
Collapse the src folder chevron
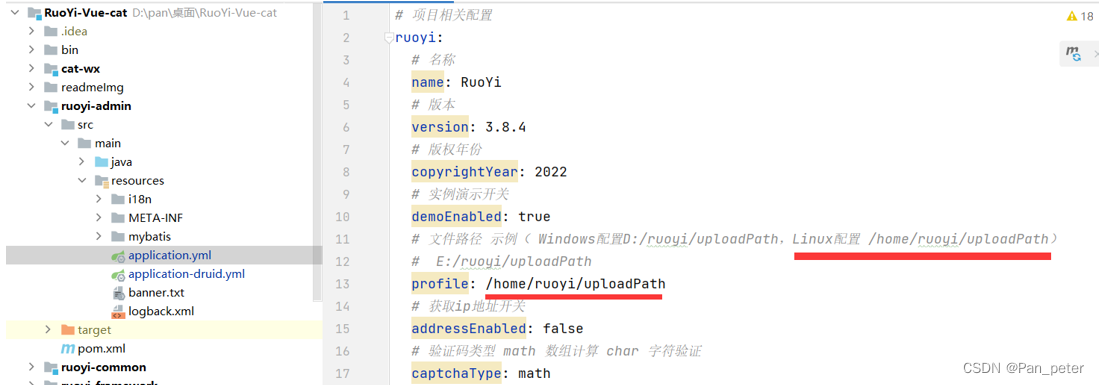(48, 125)
